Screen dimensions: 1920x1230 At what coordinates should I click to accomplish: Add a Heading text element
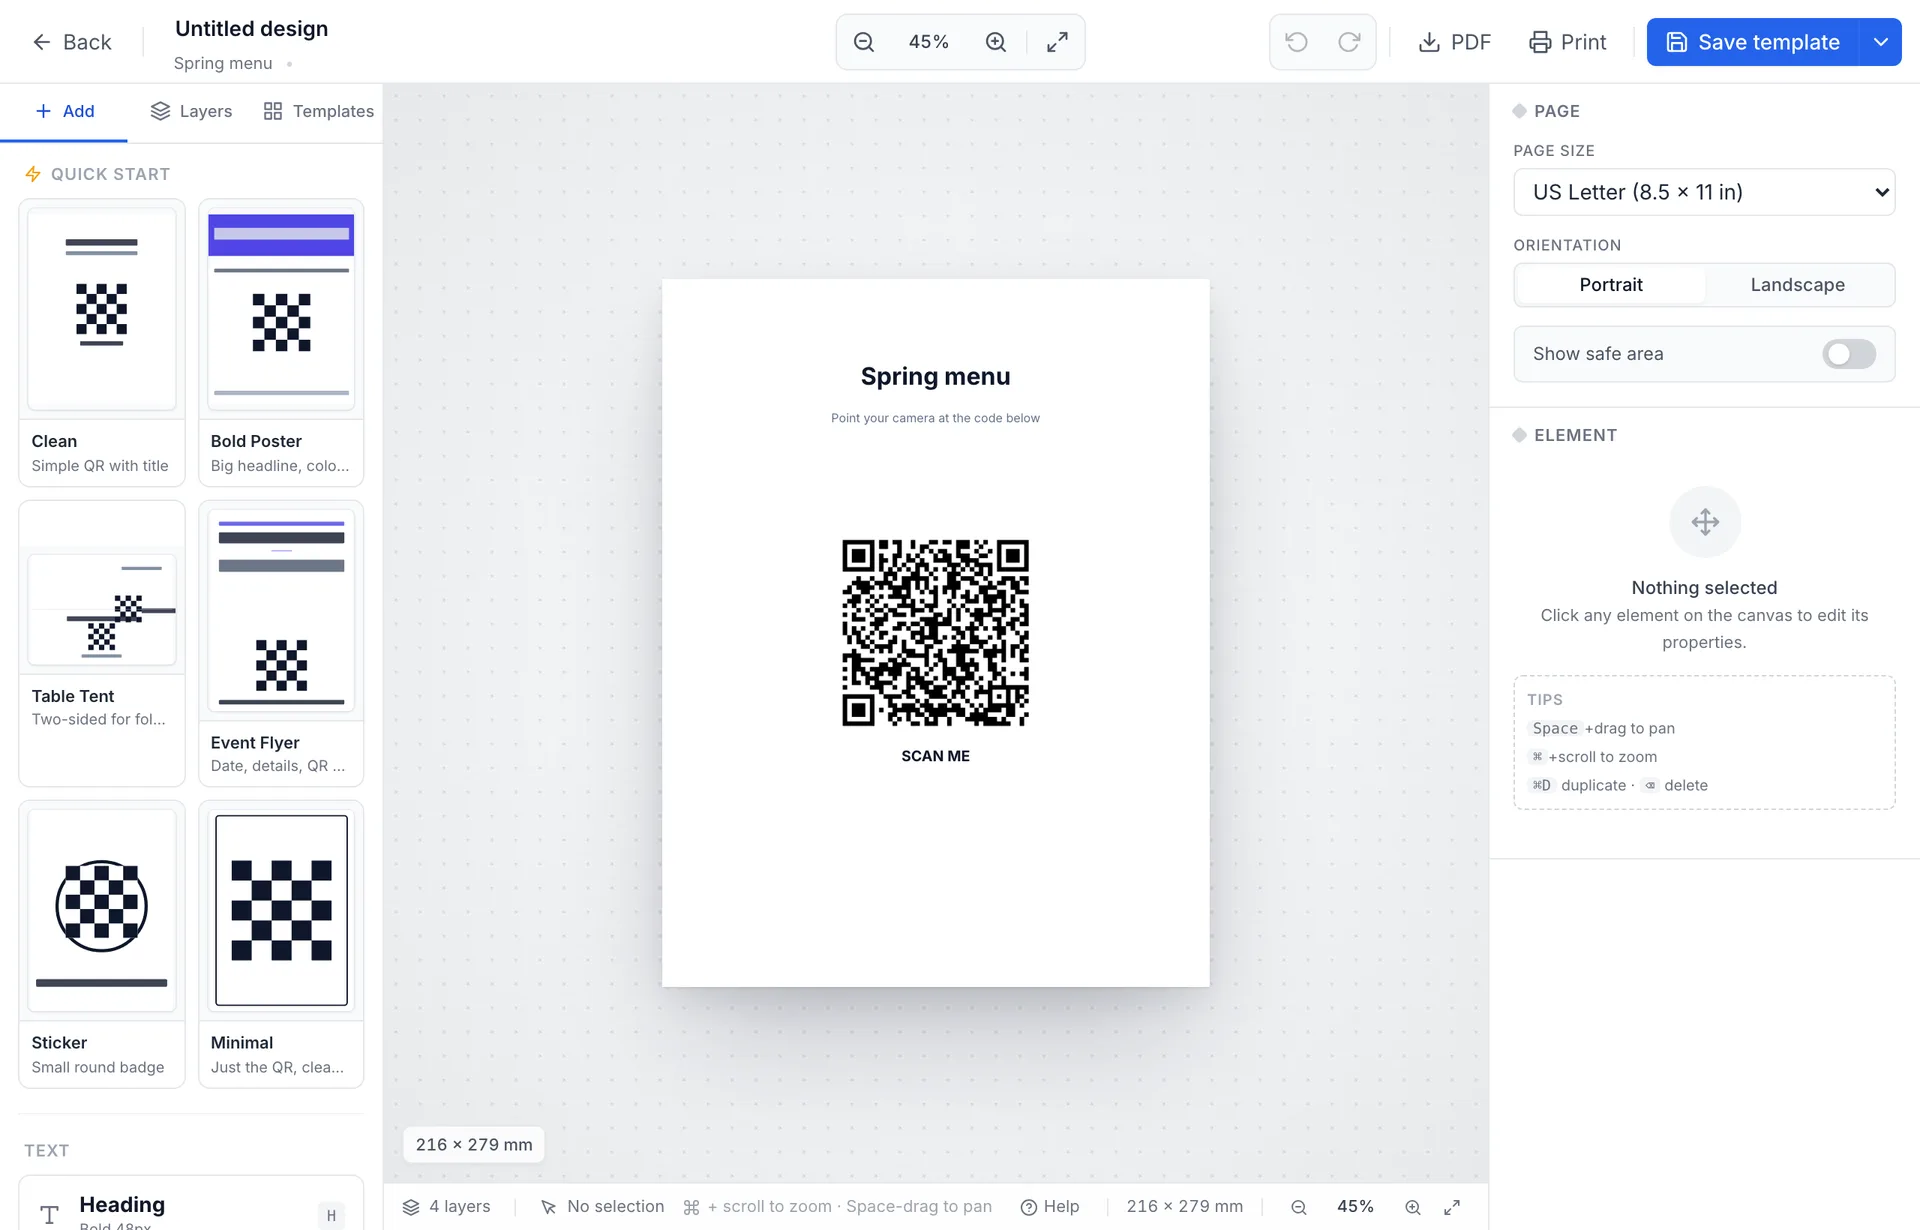(191, 1205)
